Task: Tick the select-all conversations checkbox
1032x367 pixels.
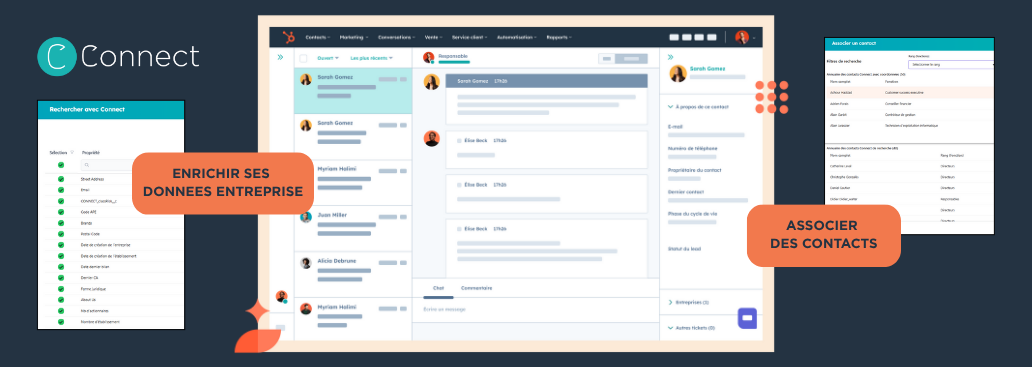Action: [303, 58]
